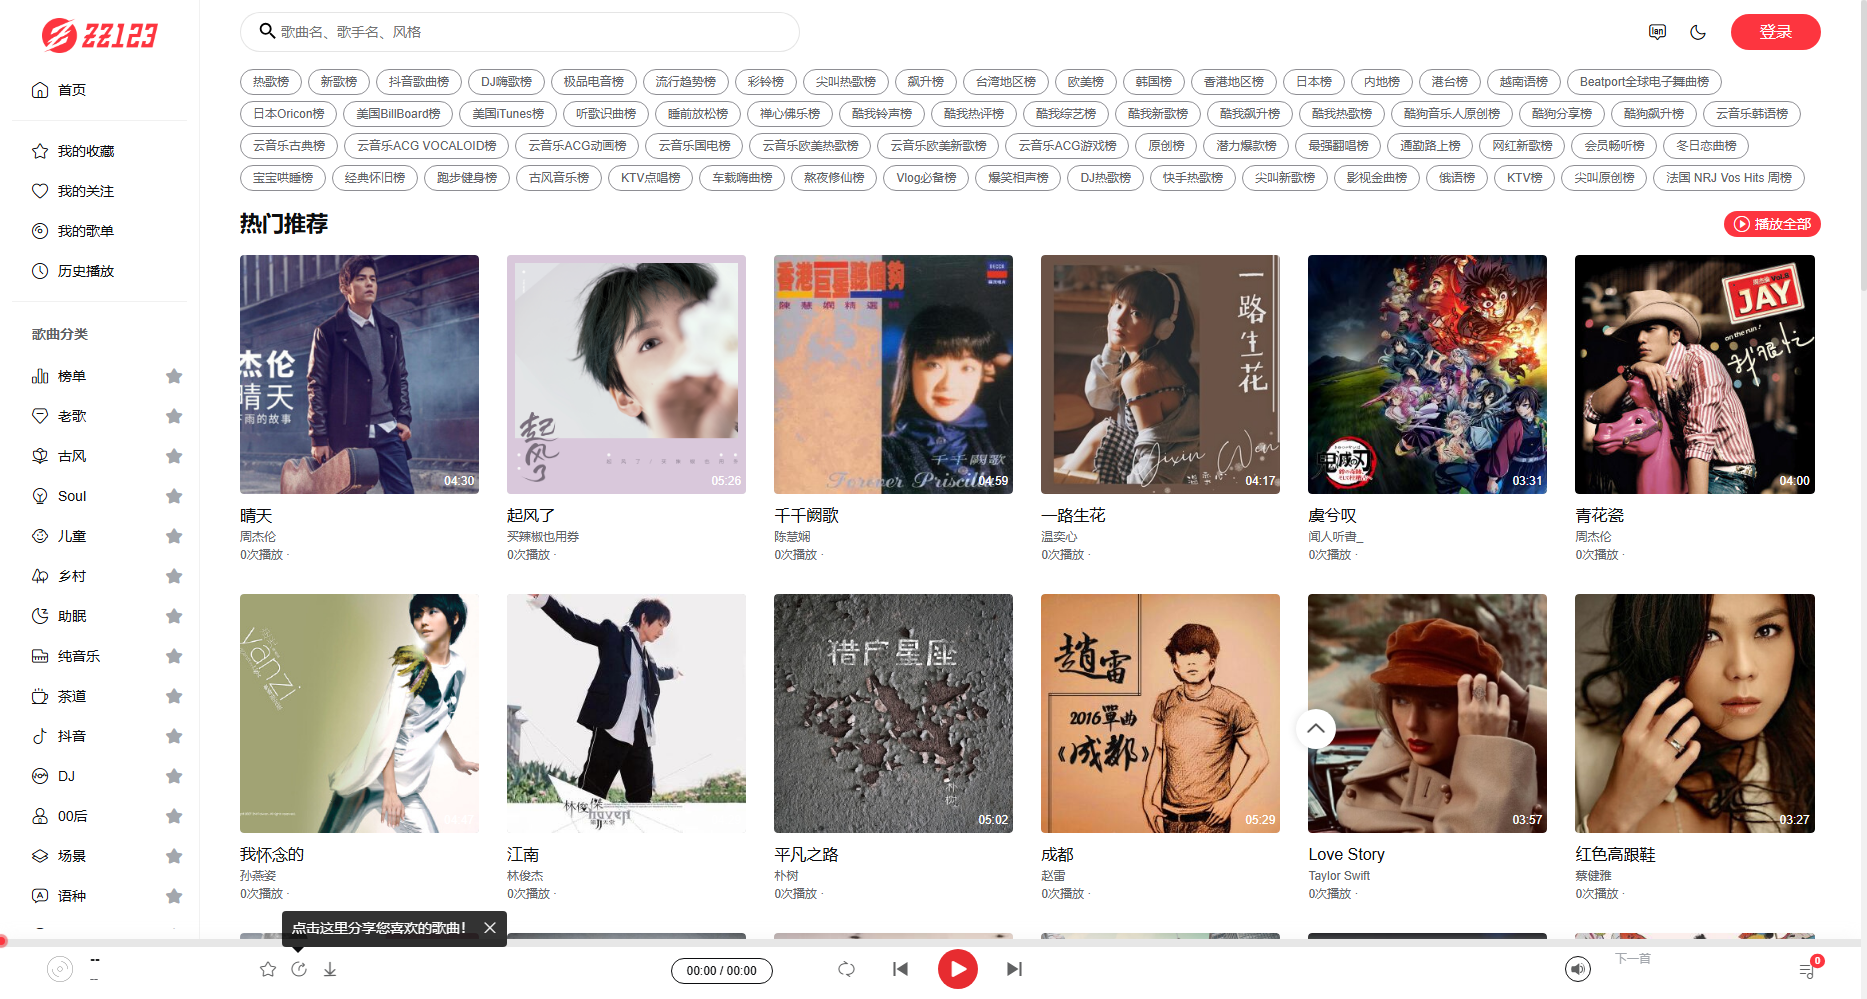Image resolution: width=1867 pixels, height=999 pixels.
Task: Open the 起风了 song title link
Action: (531, 516)
